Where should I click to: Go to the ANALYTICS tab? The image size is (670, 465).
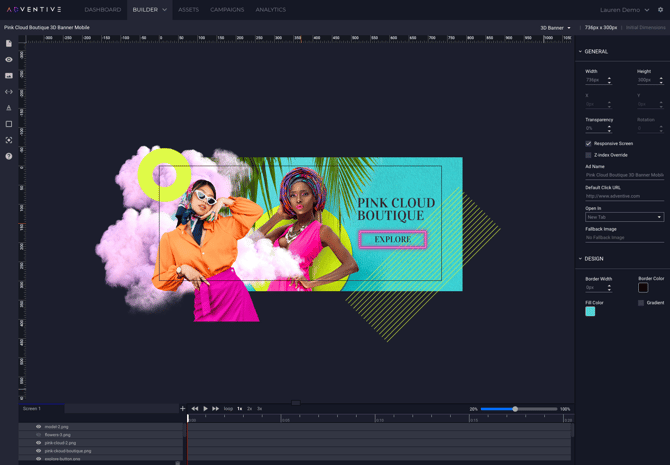click(270, 9)
